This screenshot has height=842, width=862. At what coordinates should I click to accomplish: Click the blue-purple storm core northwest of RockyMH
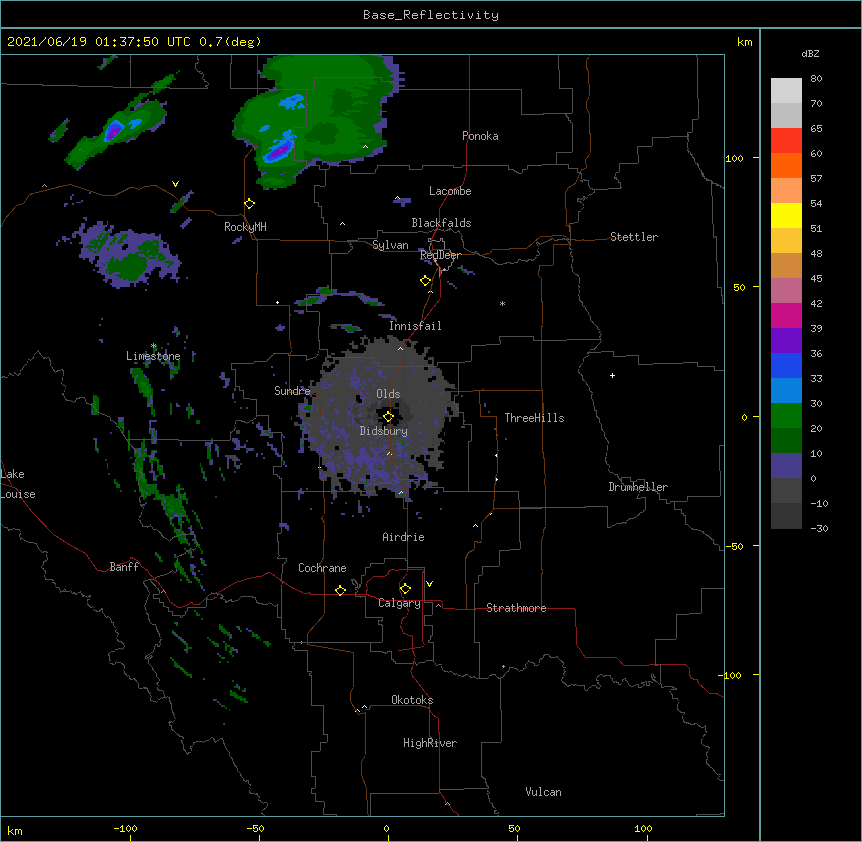pos(113,132)
